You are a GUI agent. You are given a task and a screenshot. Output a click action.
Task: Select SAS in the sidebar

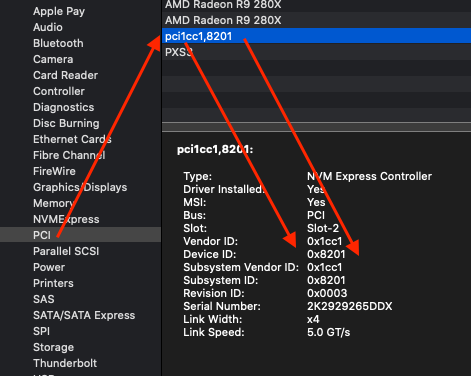(44, 299)
